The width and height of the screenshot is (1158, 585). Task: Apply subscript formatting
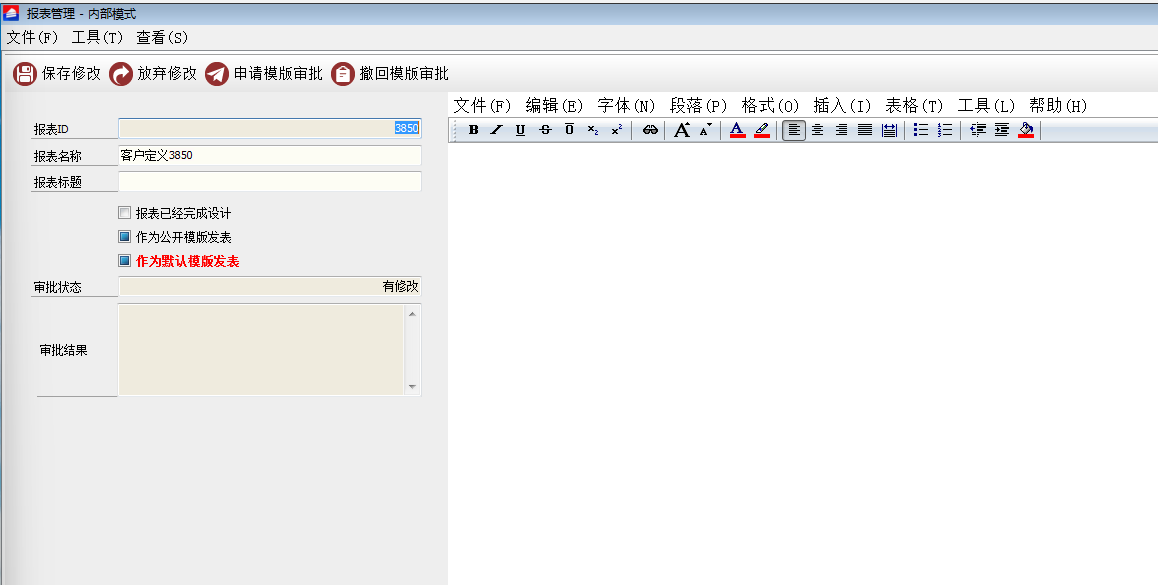point(593,130)
